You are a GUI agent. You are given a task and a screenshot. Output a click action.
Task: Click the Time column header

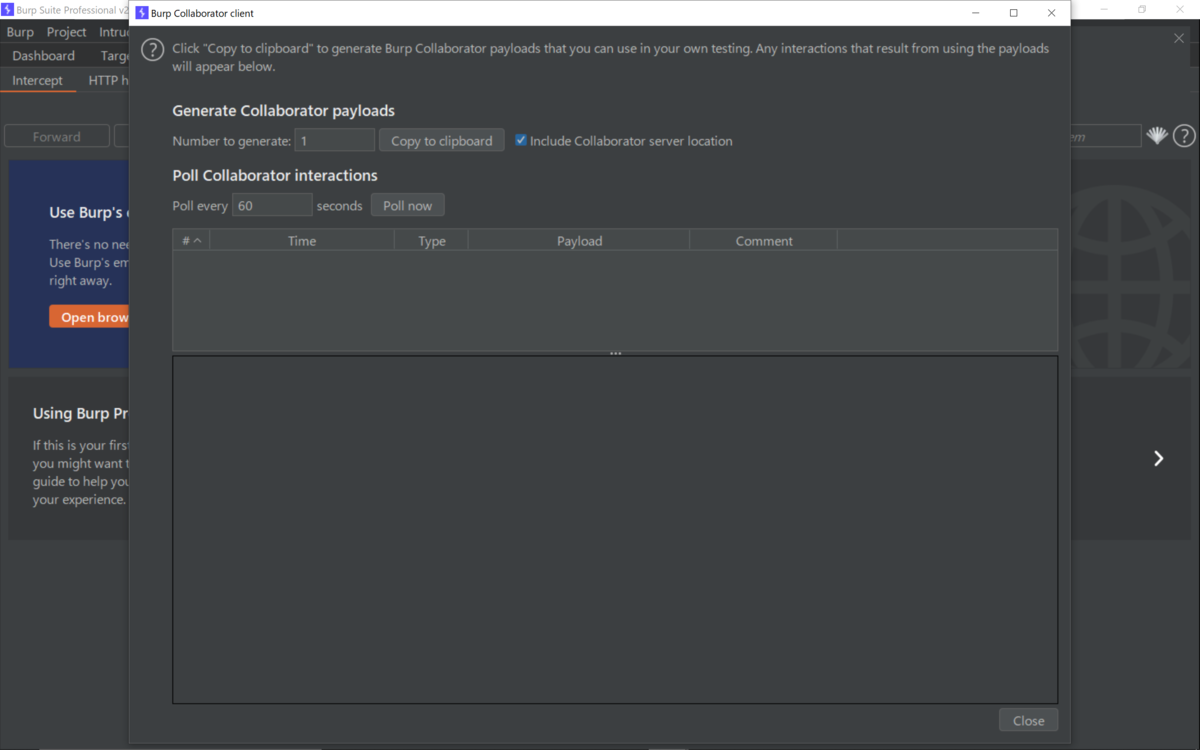coord(302,241)
